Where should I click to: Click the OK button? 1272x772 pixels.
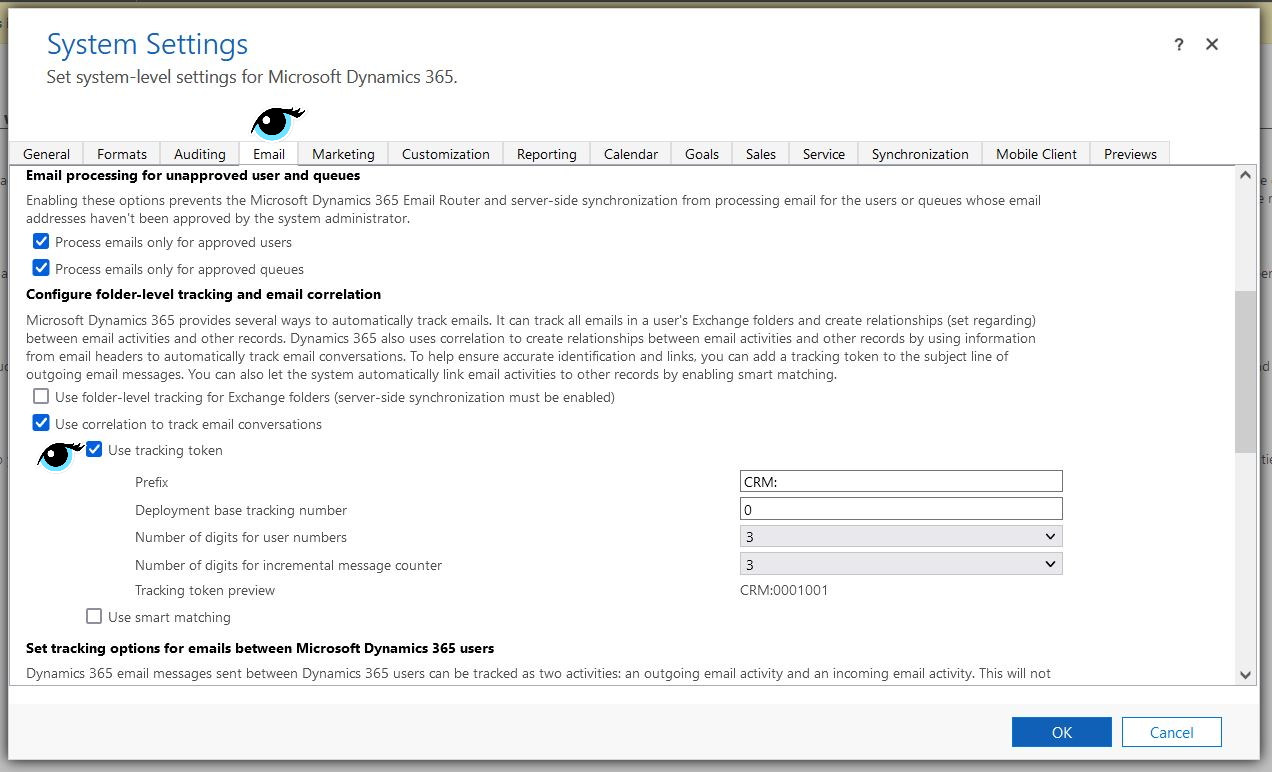coord(1061,732)
